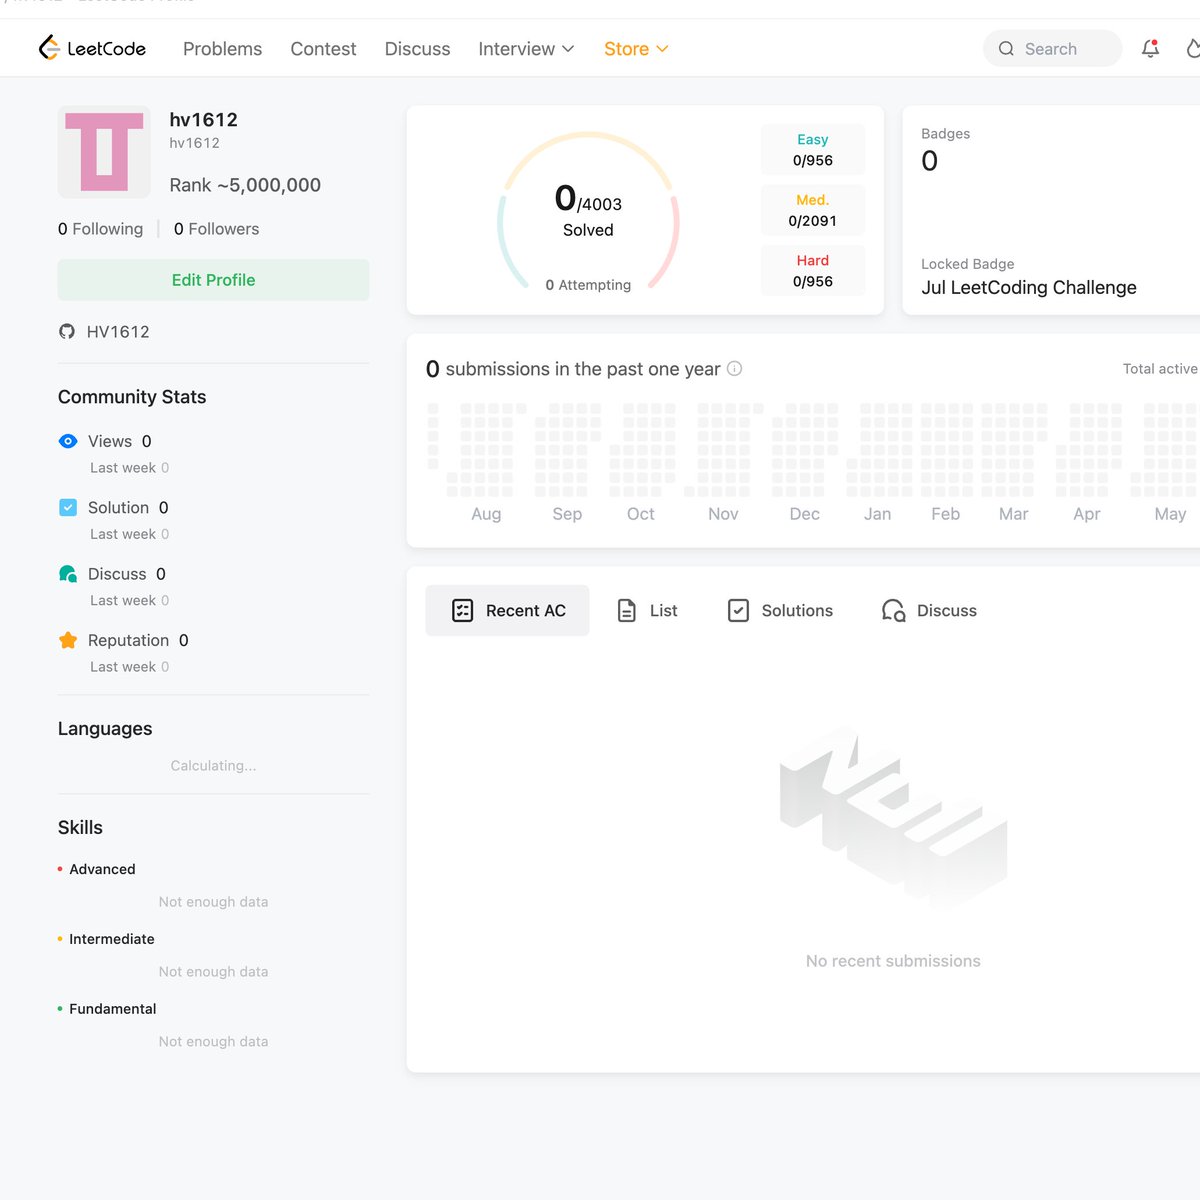Click the Badges count 0

coord(930,161)
